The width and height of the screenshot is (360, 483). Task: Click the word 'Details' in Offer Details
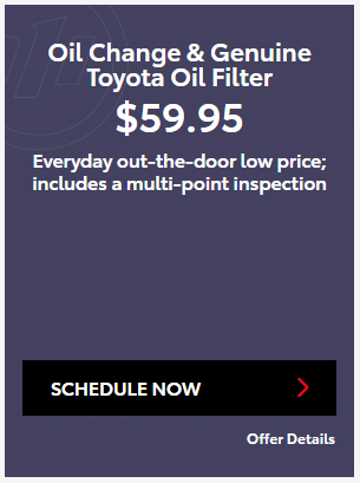click(311, 439)
